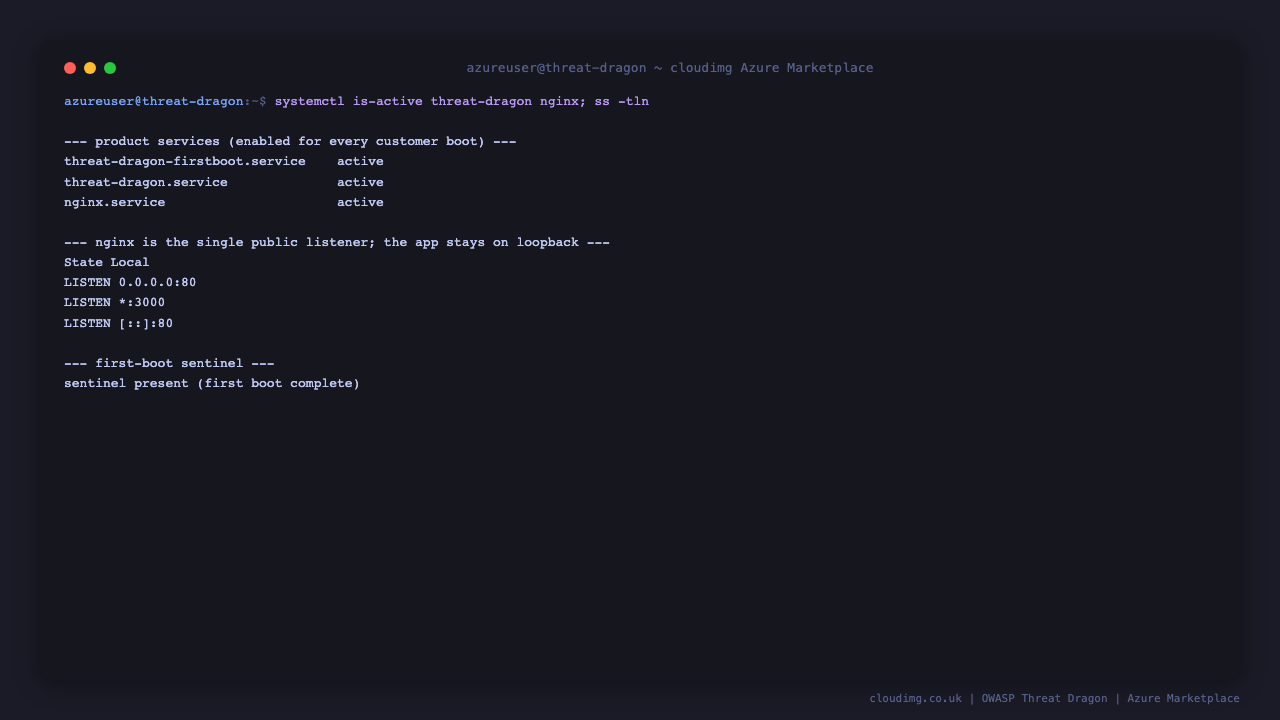Click the cloudimg.co.uk footer text
The height and width of the screenshot is (720, 1280).
pyautogui.click(x=915, y=698)
